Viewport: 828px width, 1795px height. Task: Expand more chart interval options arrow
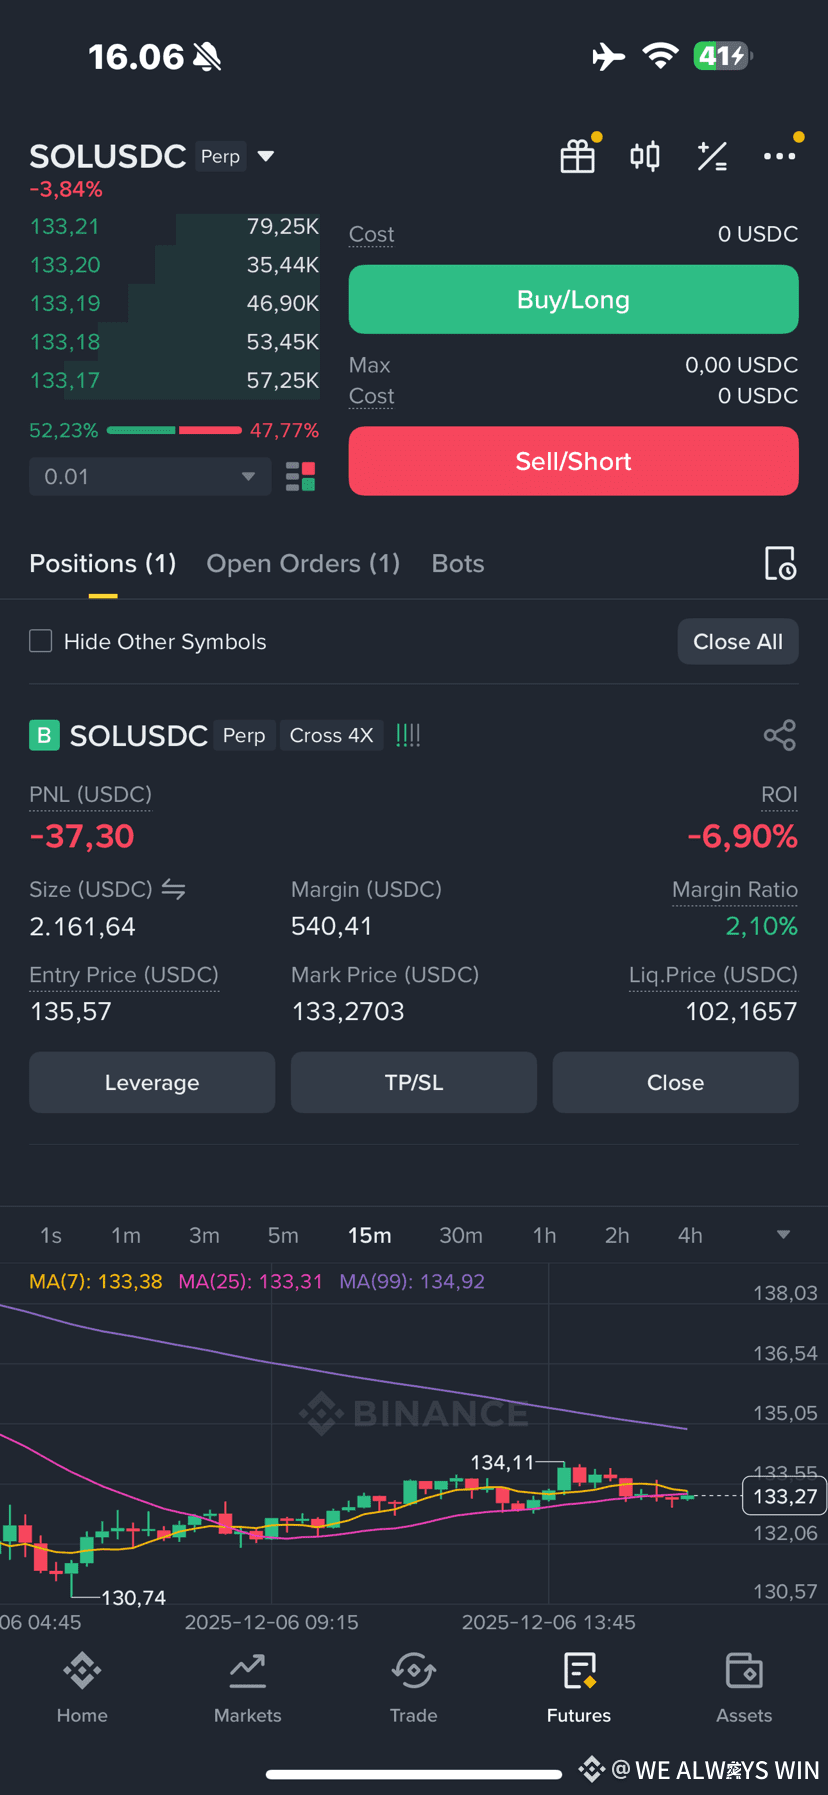pos(784,1235)
